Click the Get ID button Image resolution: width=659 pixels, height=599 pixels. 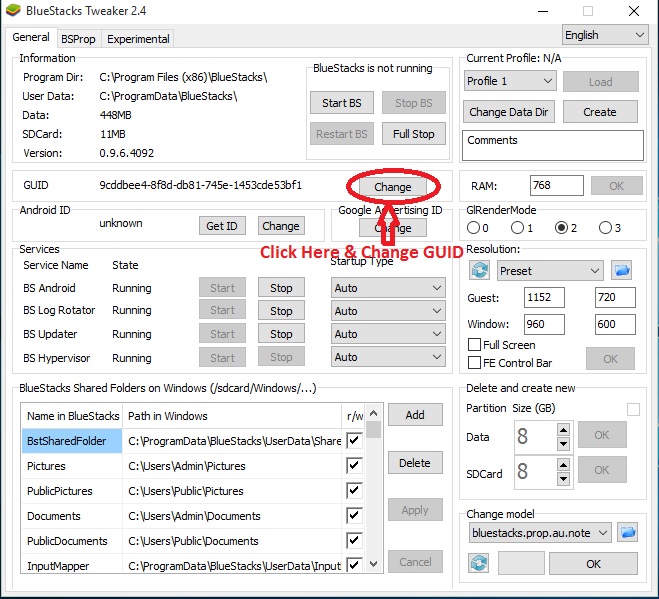coord(222,226)
